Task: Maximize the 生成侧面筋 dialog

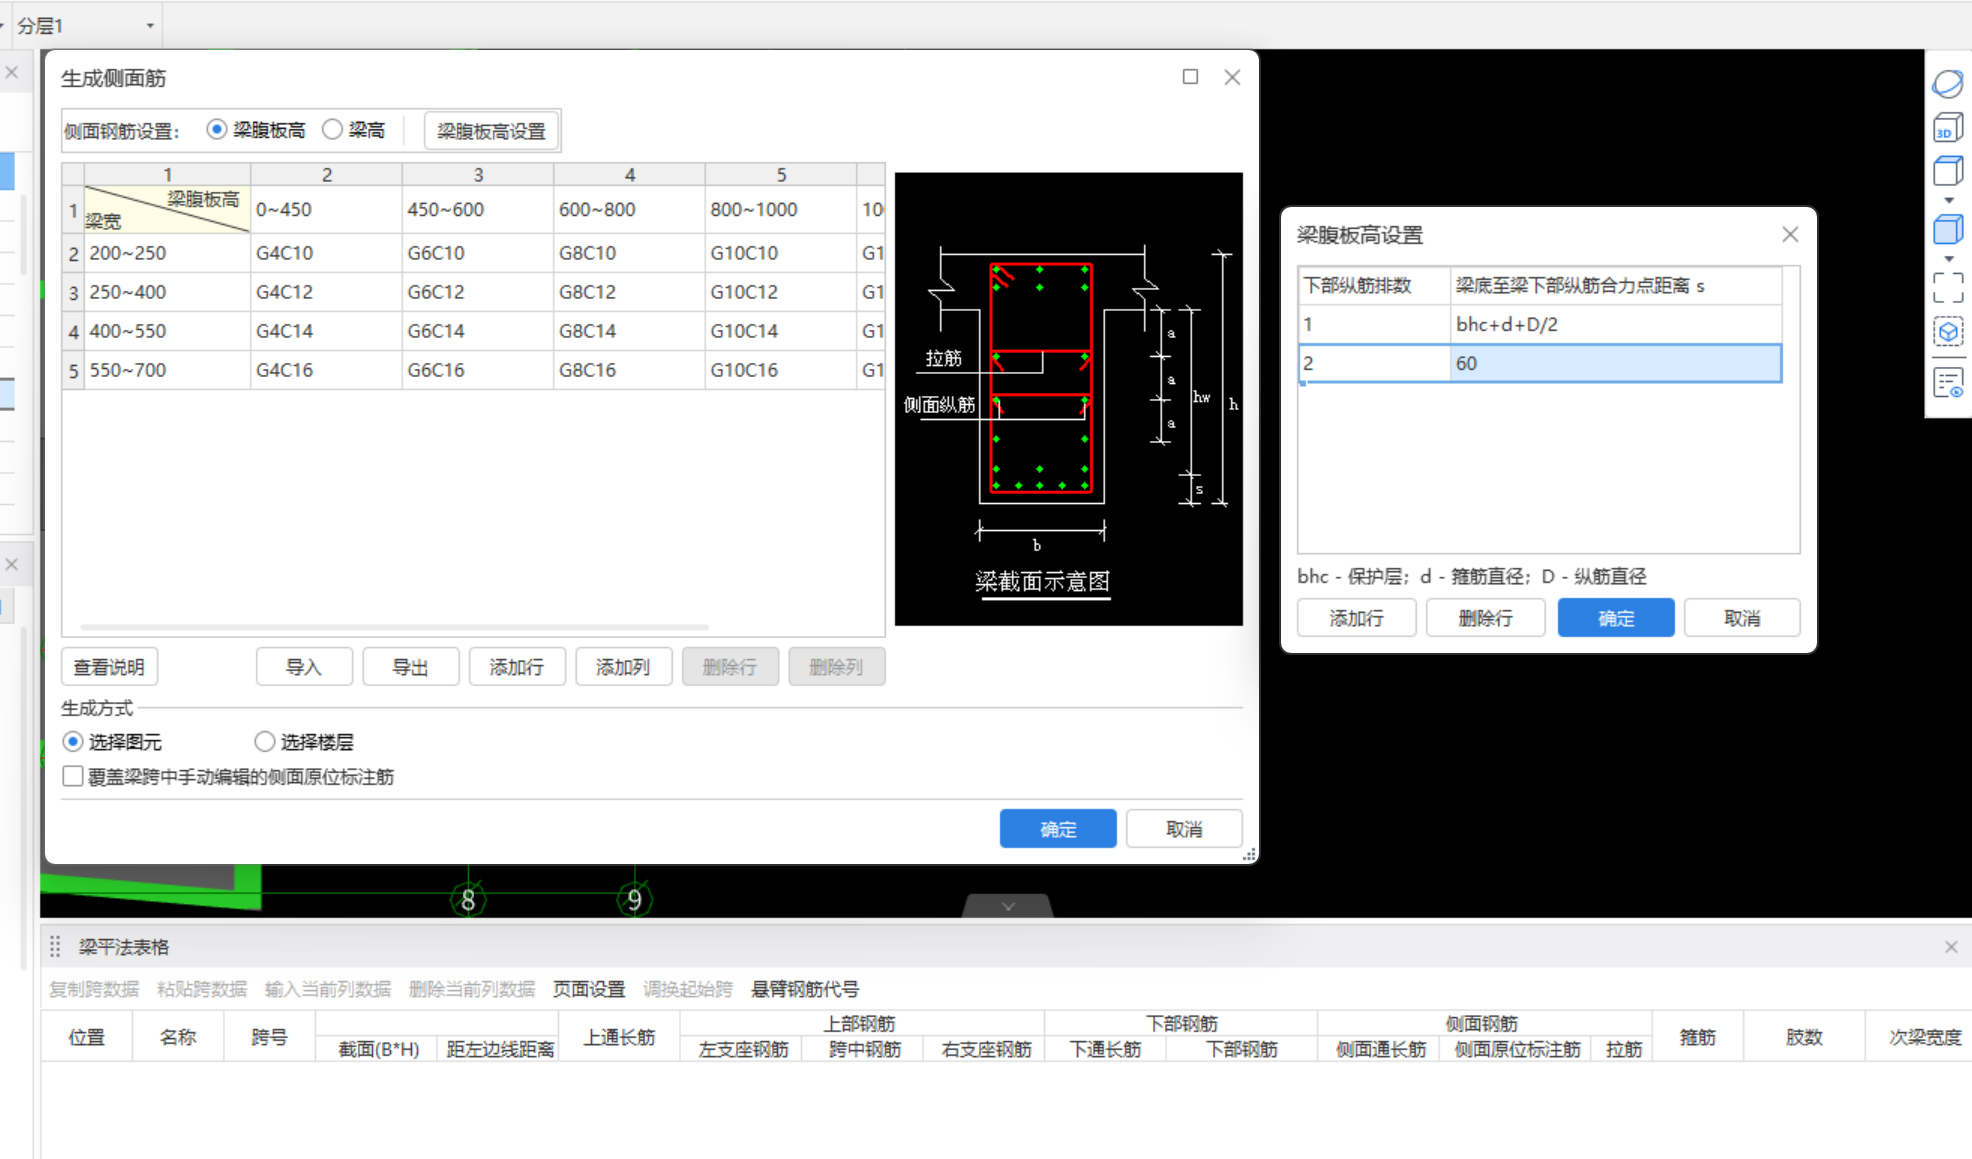Action: pyautogui.click(x=1190, y=77)
